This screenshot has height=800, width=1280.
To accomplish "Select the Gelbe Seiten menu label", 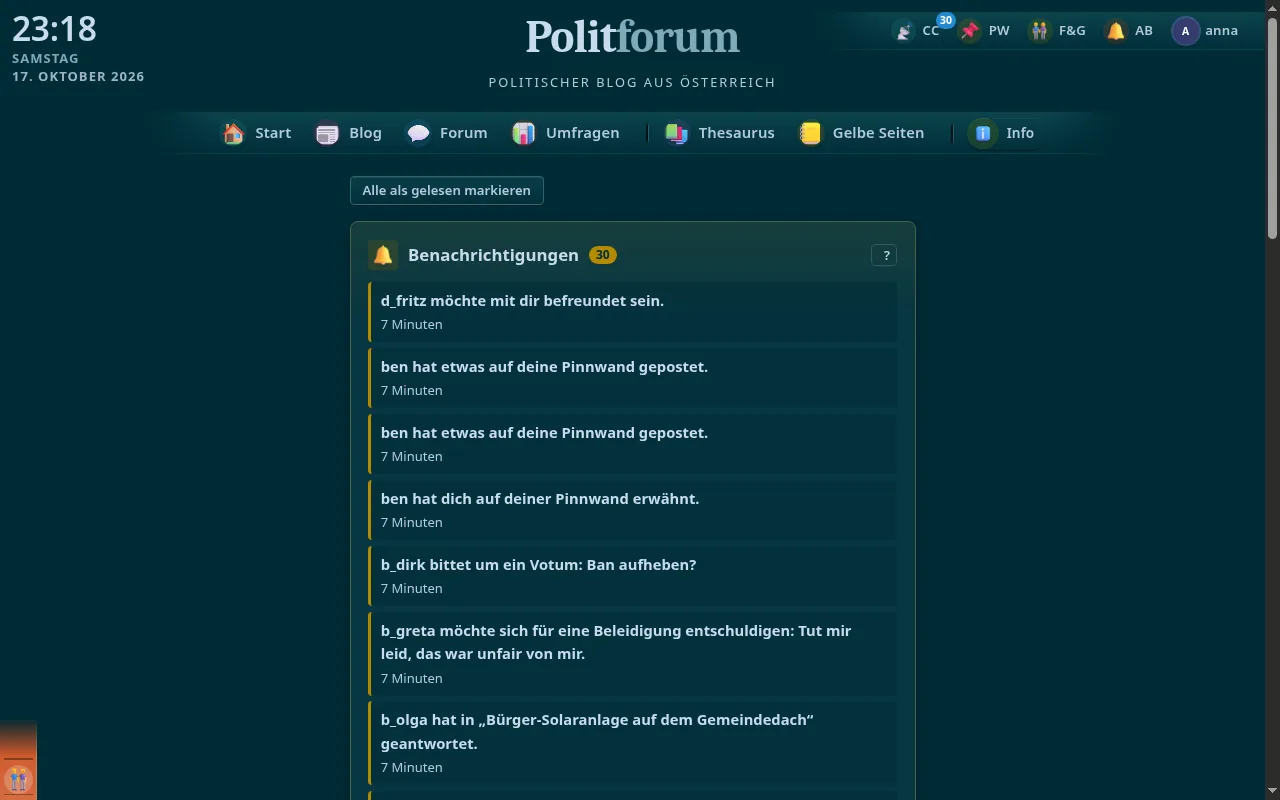I will (878, 133).
